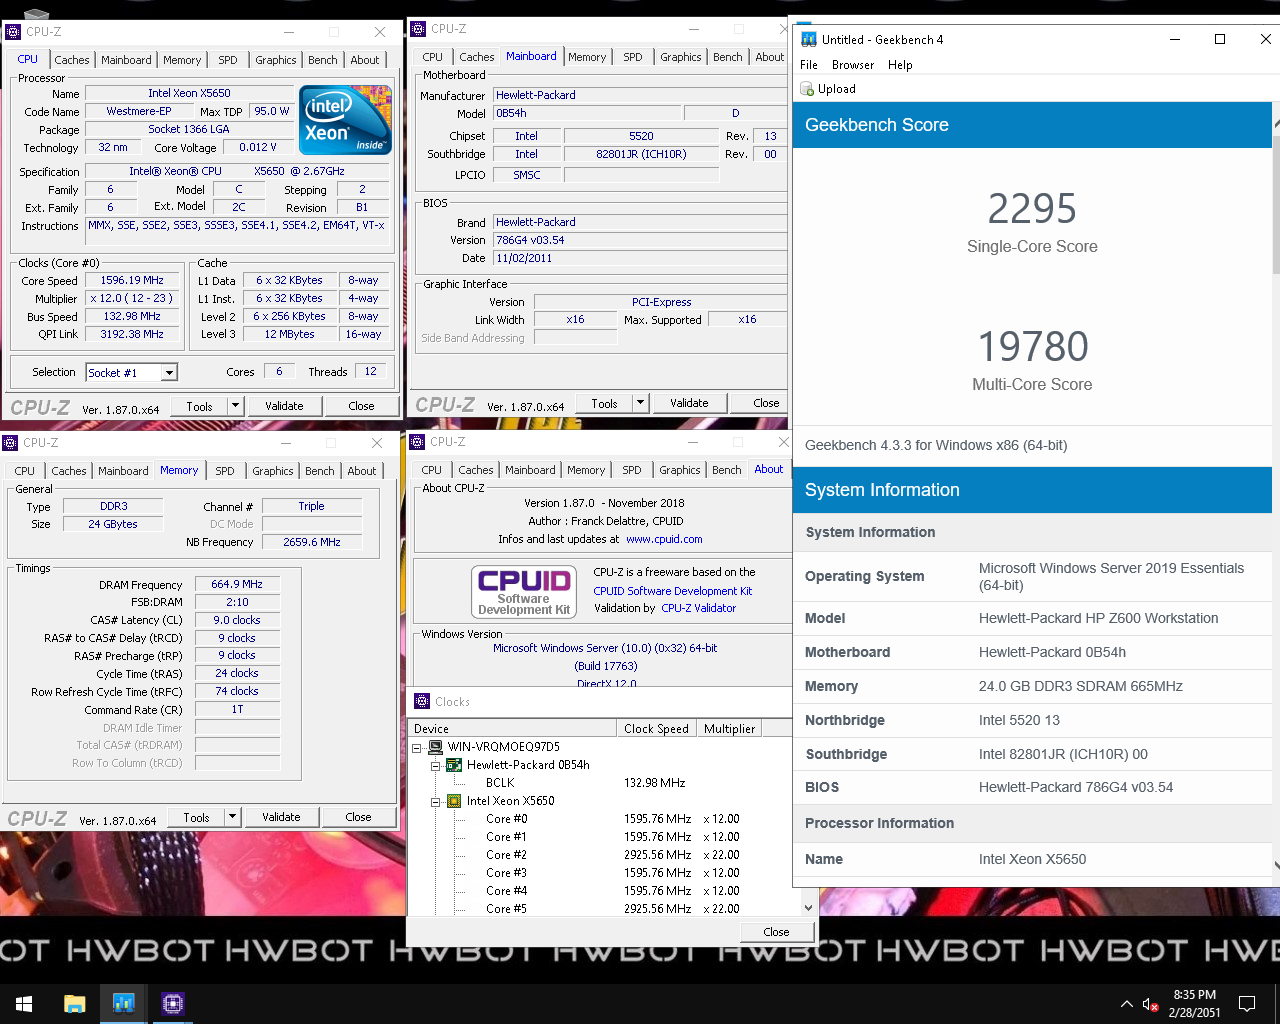This screenshot has width=1280, height=1024.
Task: Collapse the Hewlett-Packard 0B54h tree node
Action: click(435, 766)
